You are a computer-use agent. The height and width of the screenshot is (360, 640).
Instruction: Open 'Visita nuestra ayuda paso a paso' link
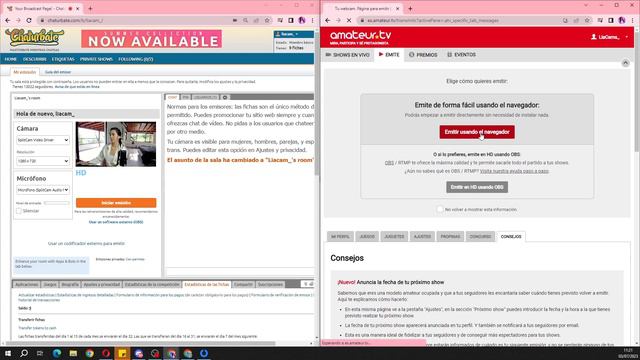(514, 171)
